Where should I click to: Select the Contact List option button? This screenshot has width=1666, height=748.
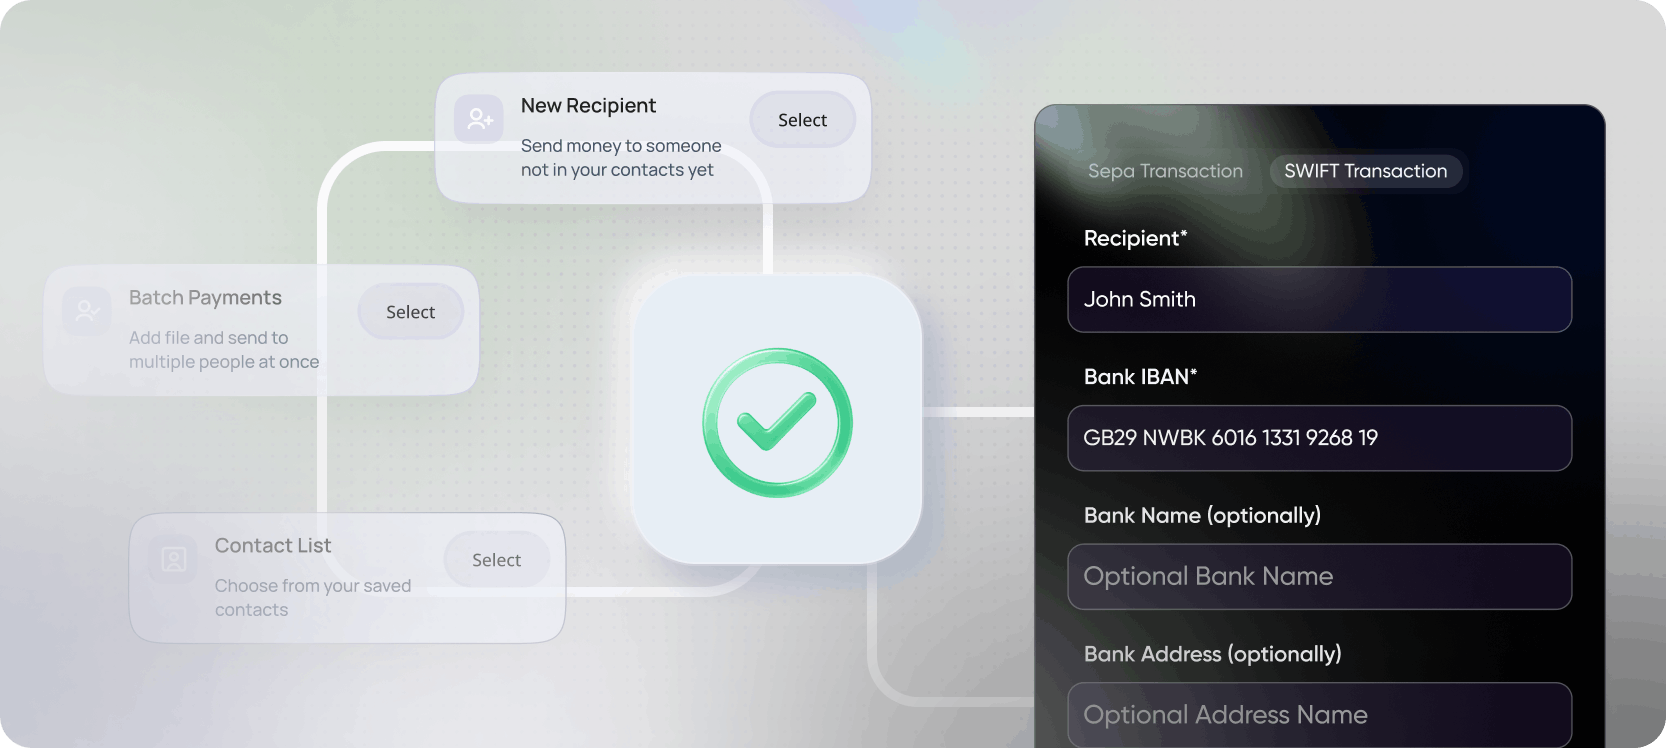tap(497, 560)
